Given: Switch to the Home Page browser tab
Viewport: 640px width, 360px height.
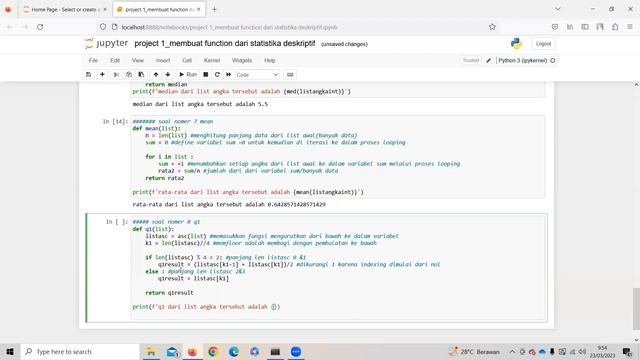Looking at the screenshot, I should point(63,9).
